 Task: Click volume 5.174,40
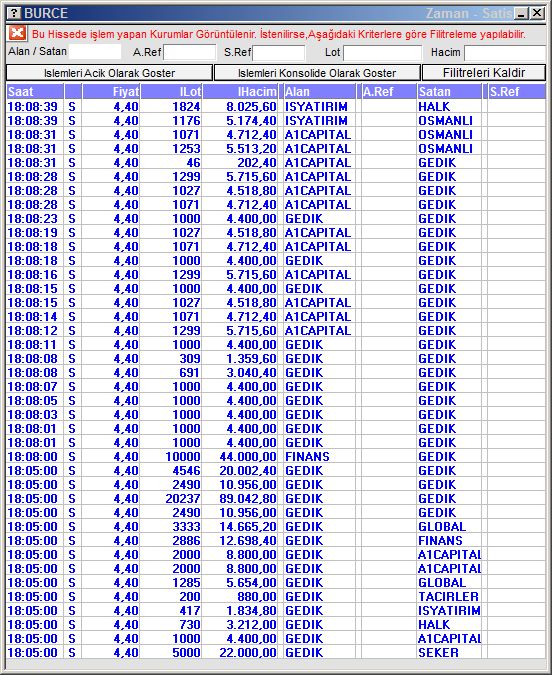[251, 121]
